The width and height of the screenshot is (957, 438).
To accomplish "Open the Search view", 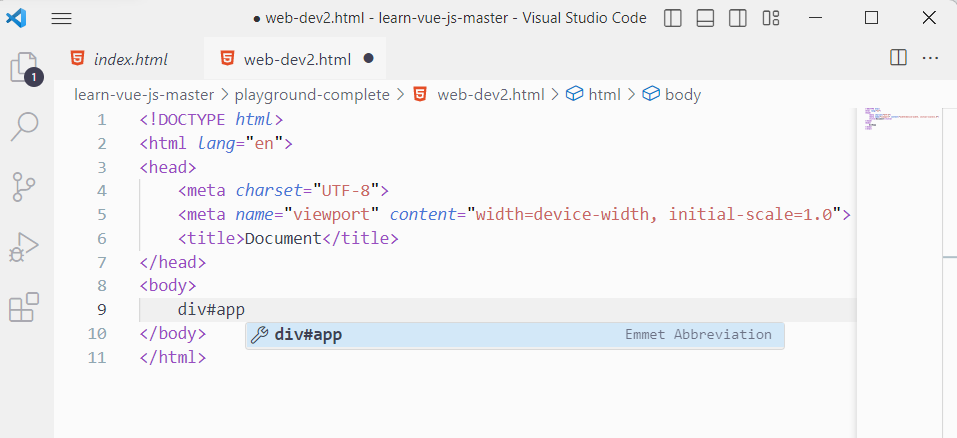I will [x=24, y=126].
